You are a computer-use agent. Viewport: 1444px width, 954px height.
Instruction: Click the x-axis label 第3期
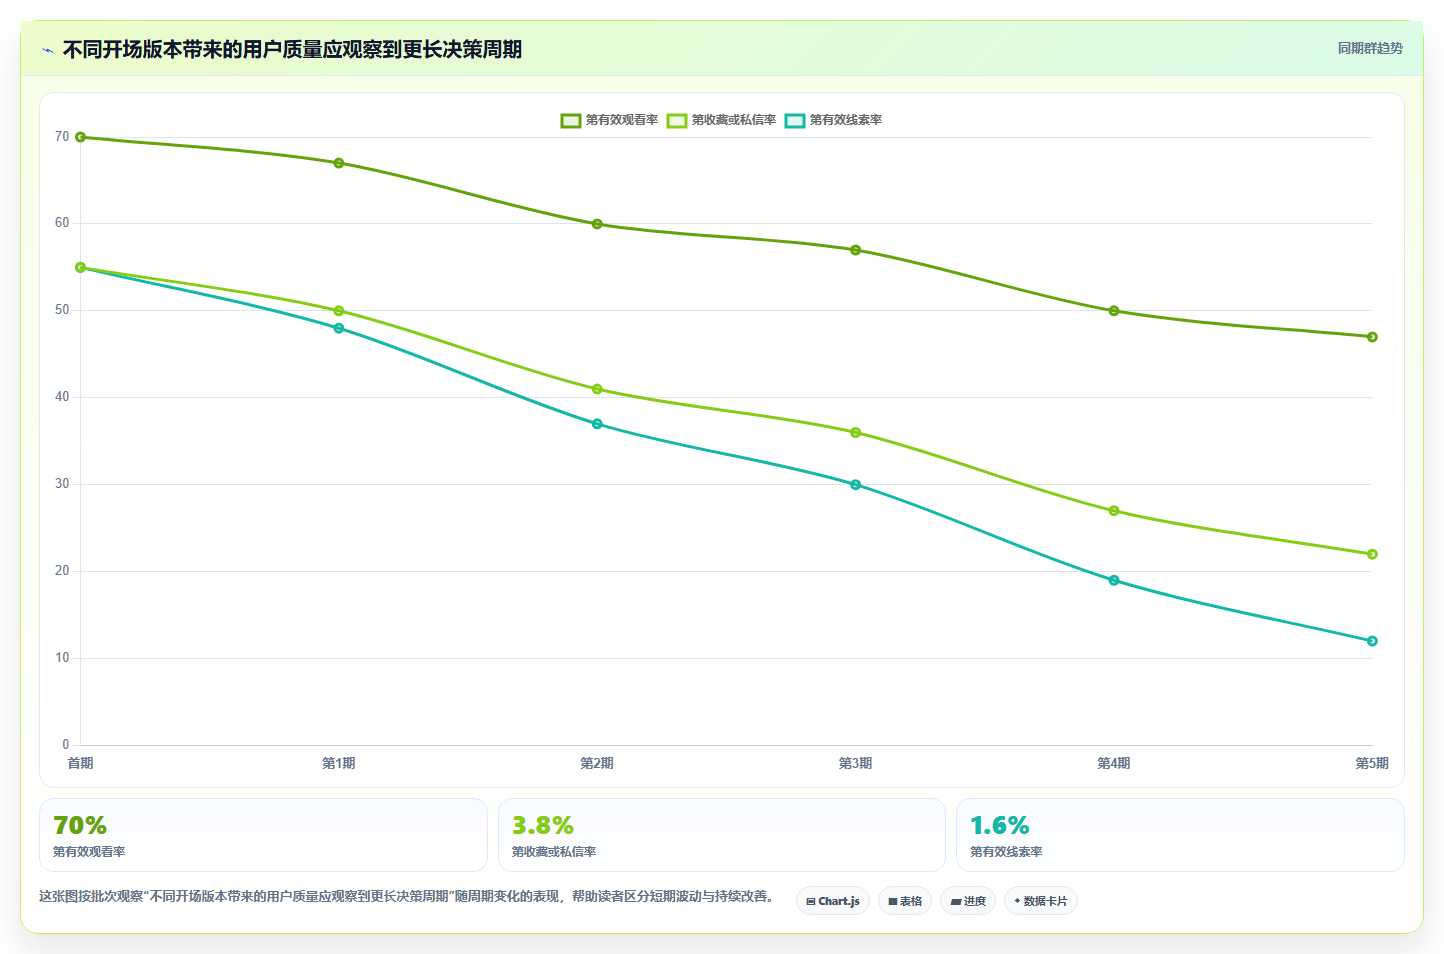(x=856, y=763)
